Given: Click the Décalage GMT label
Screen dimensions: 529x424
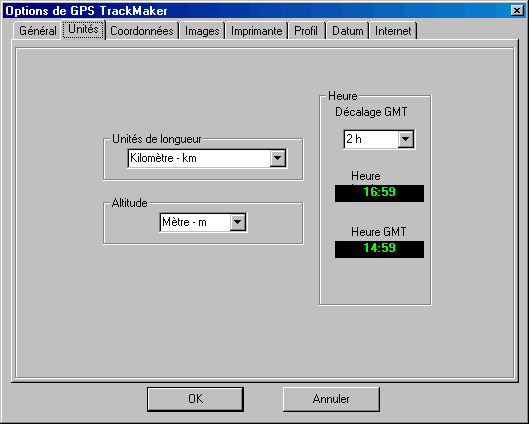Looking at the screenshot, I should (371, 112).
